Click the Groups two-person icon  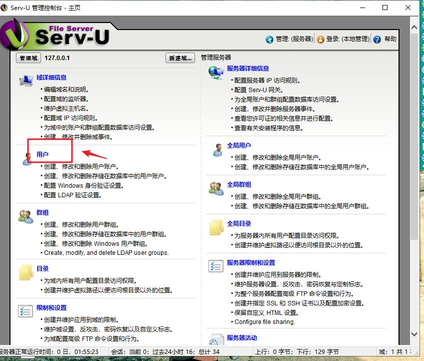[26, 217]
